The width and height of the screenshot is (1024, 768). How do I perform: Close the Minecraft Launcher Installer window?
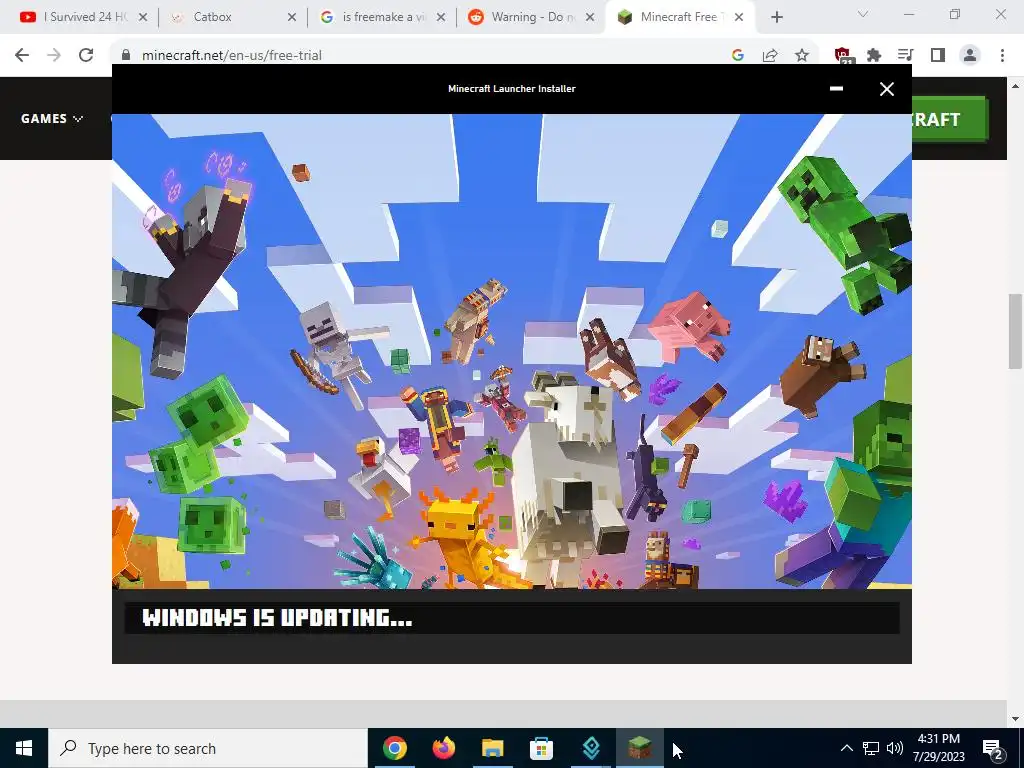[886, 89]
